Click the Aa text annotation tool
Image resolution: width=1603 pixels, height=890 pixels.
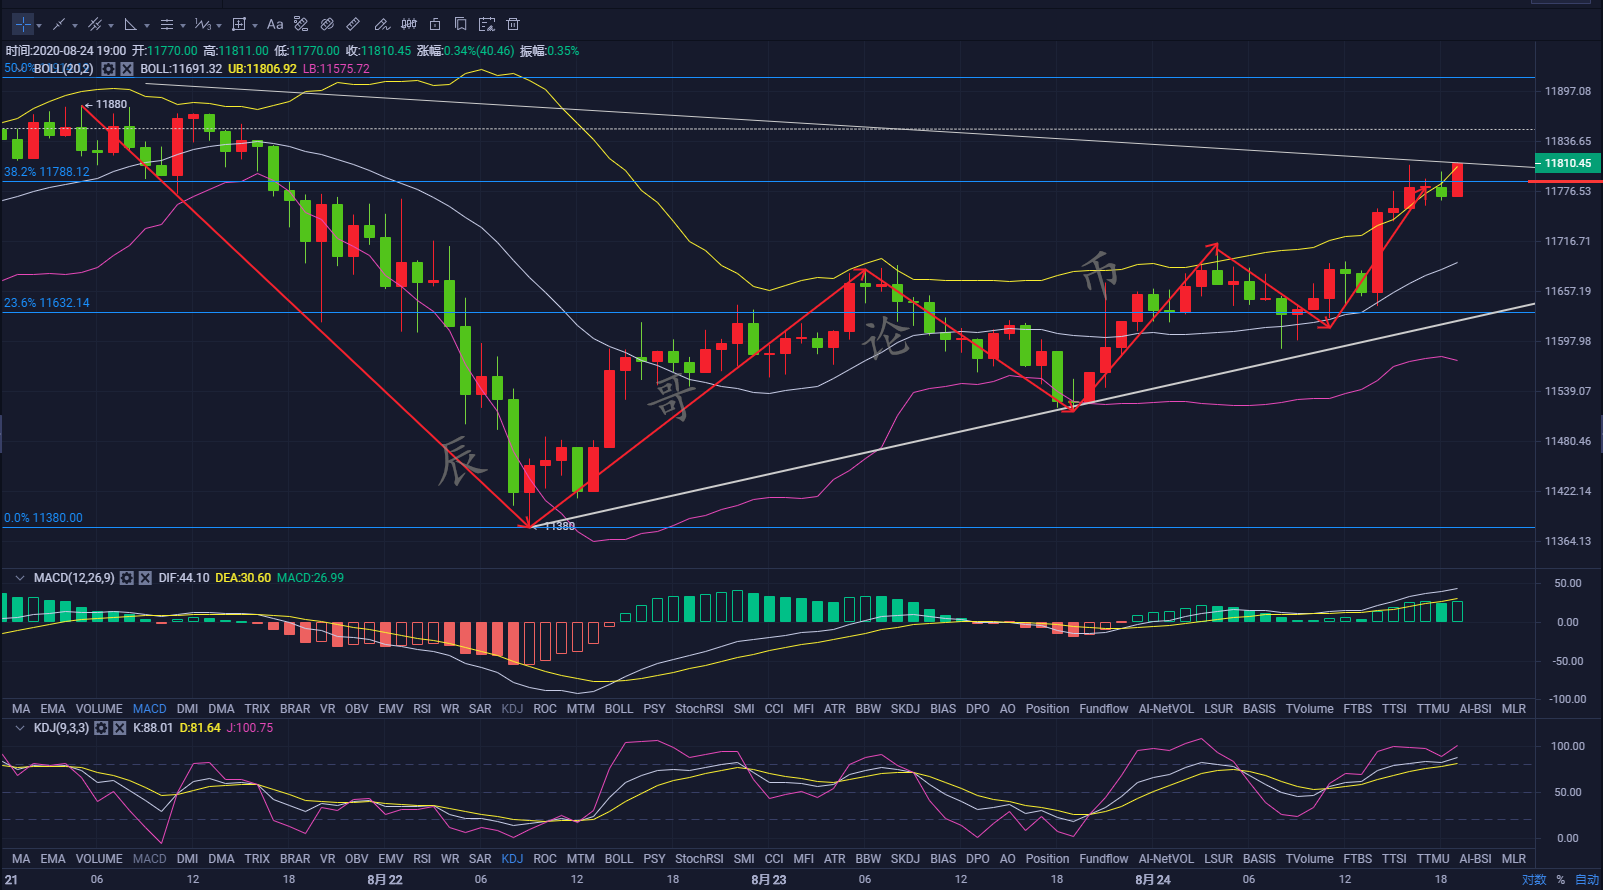[x=275, y=24]
